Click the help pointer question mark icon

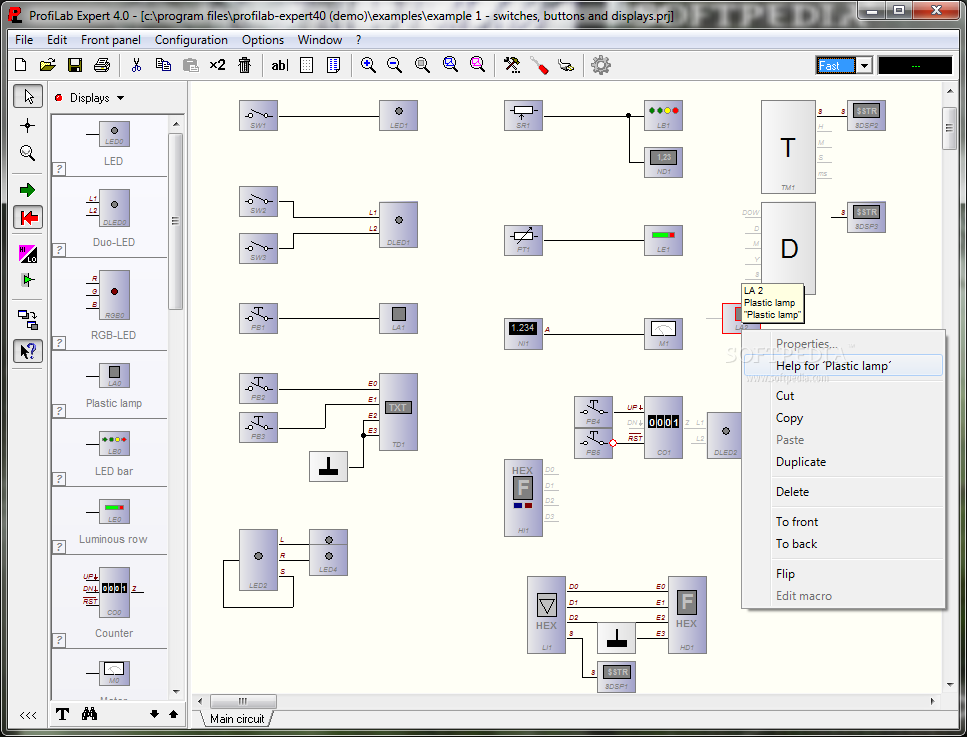(x=28, y=351)
